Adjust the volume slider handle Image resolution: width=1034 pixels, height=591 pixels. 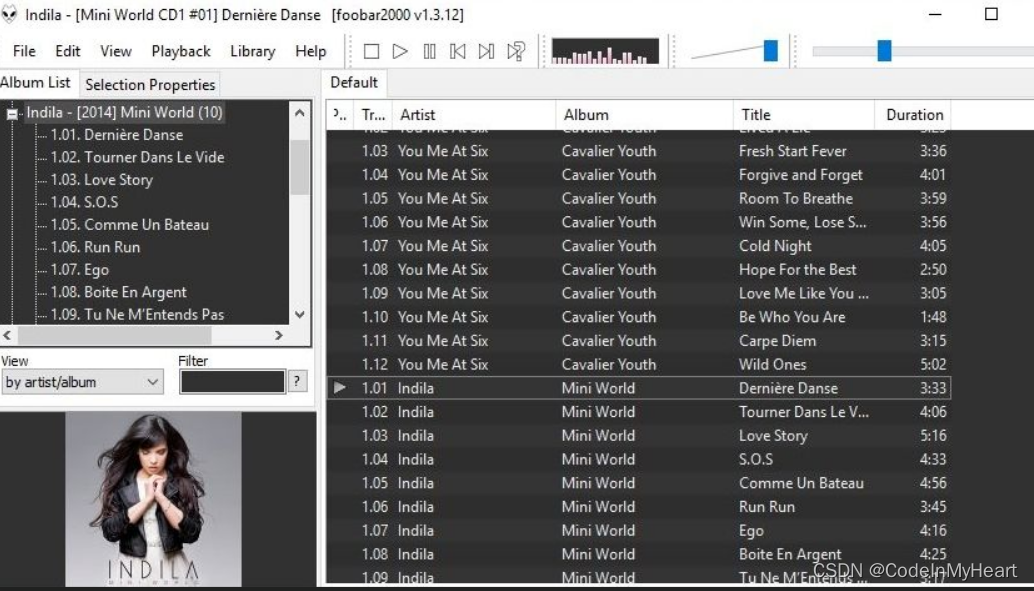(770, 51)
